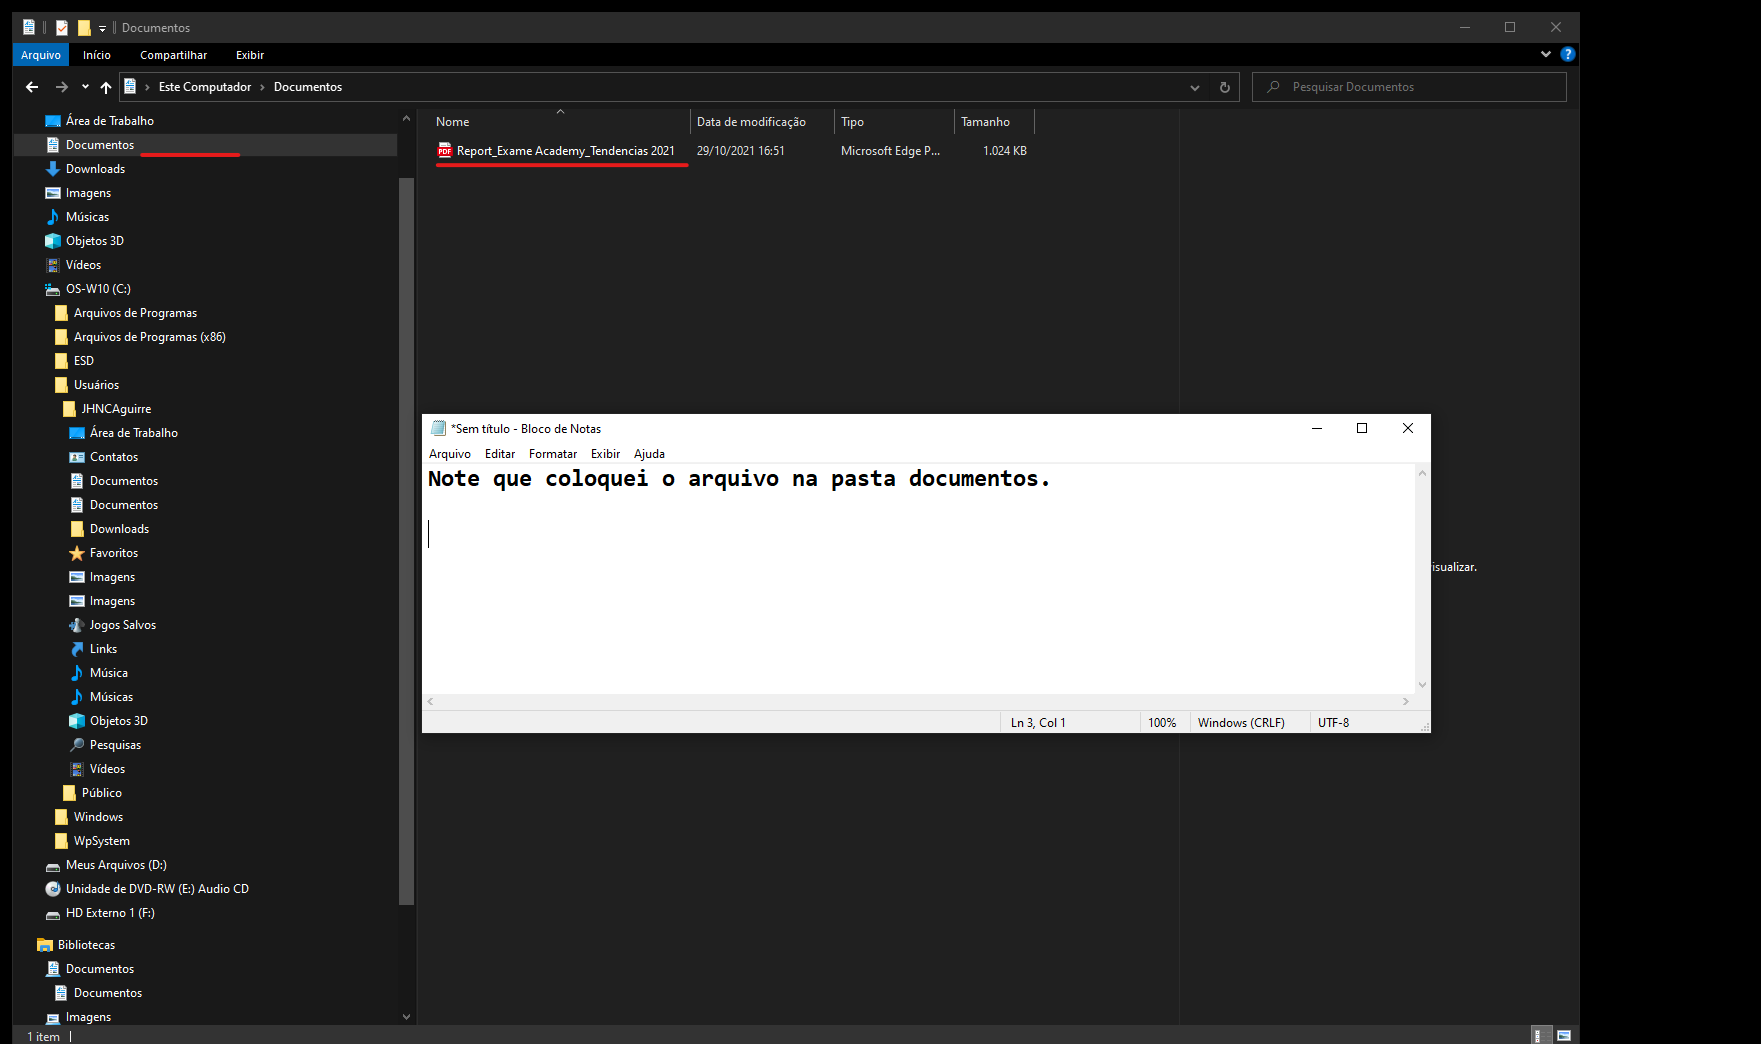This screenshot has width=1761, height=1044.
Task: Open Bibliotecas in the navigation tree
Action: [86, 945]
